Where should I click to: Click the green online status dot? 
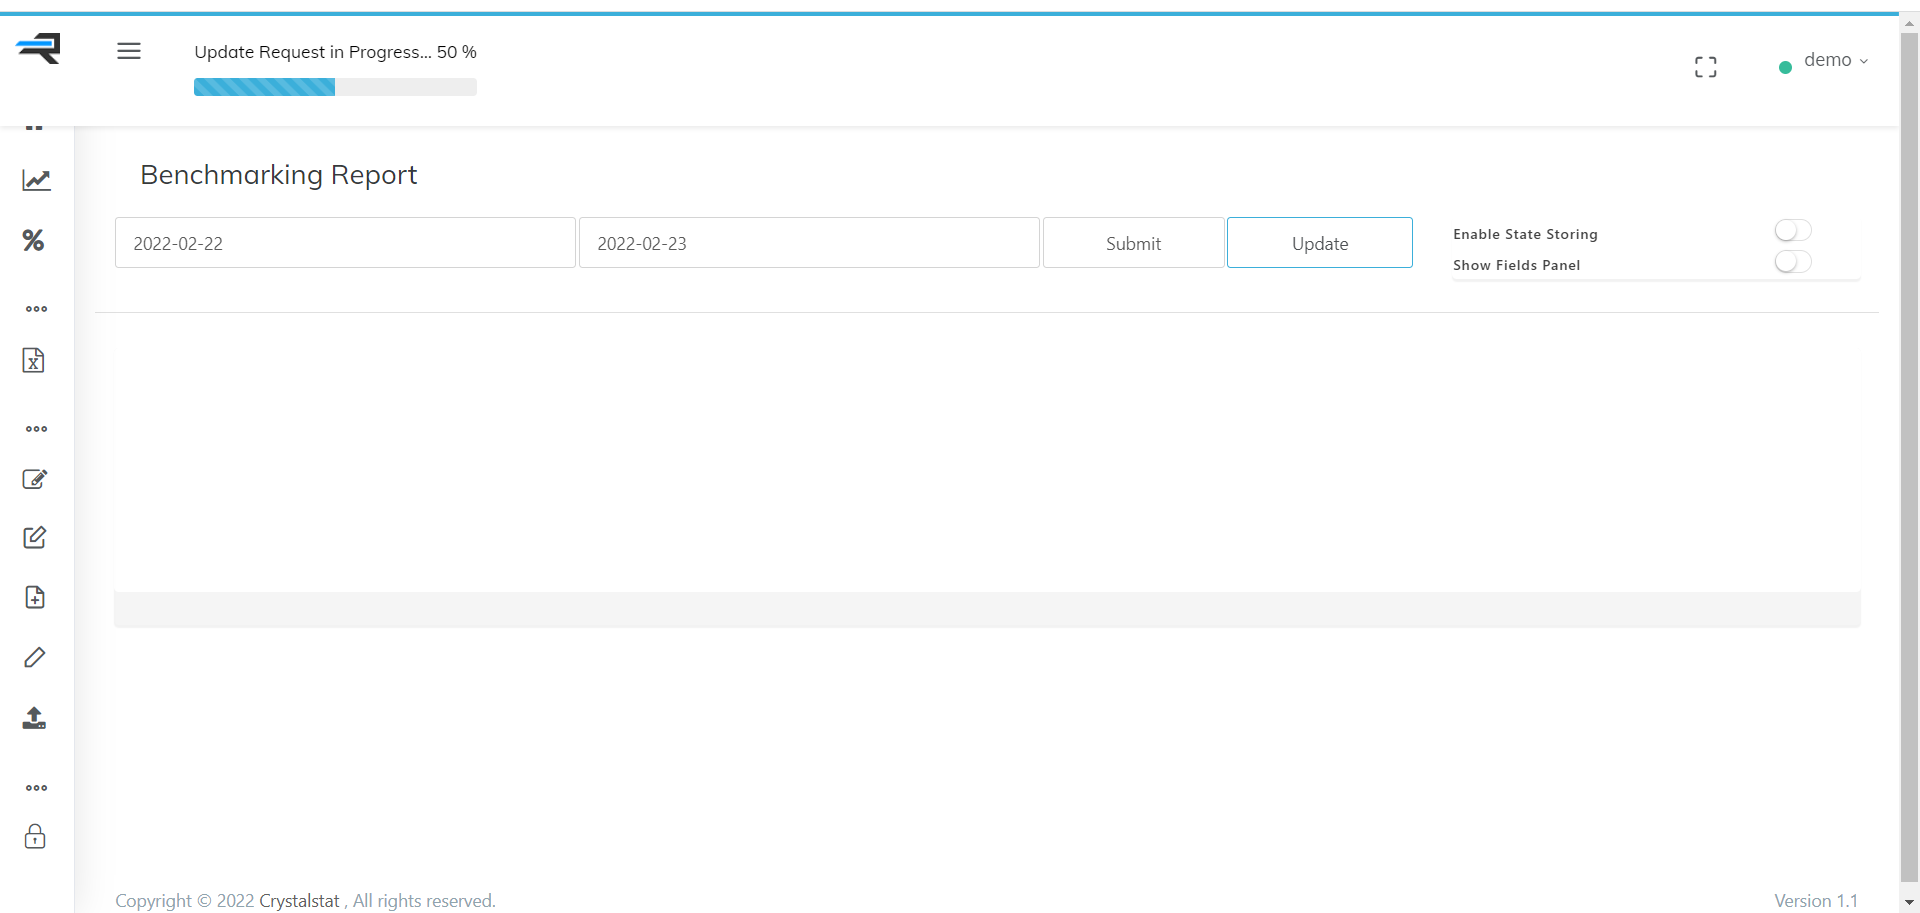tap(1785, 68)
